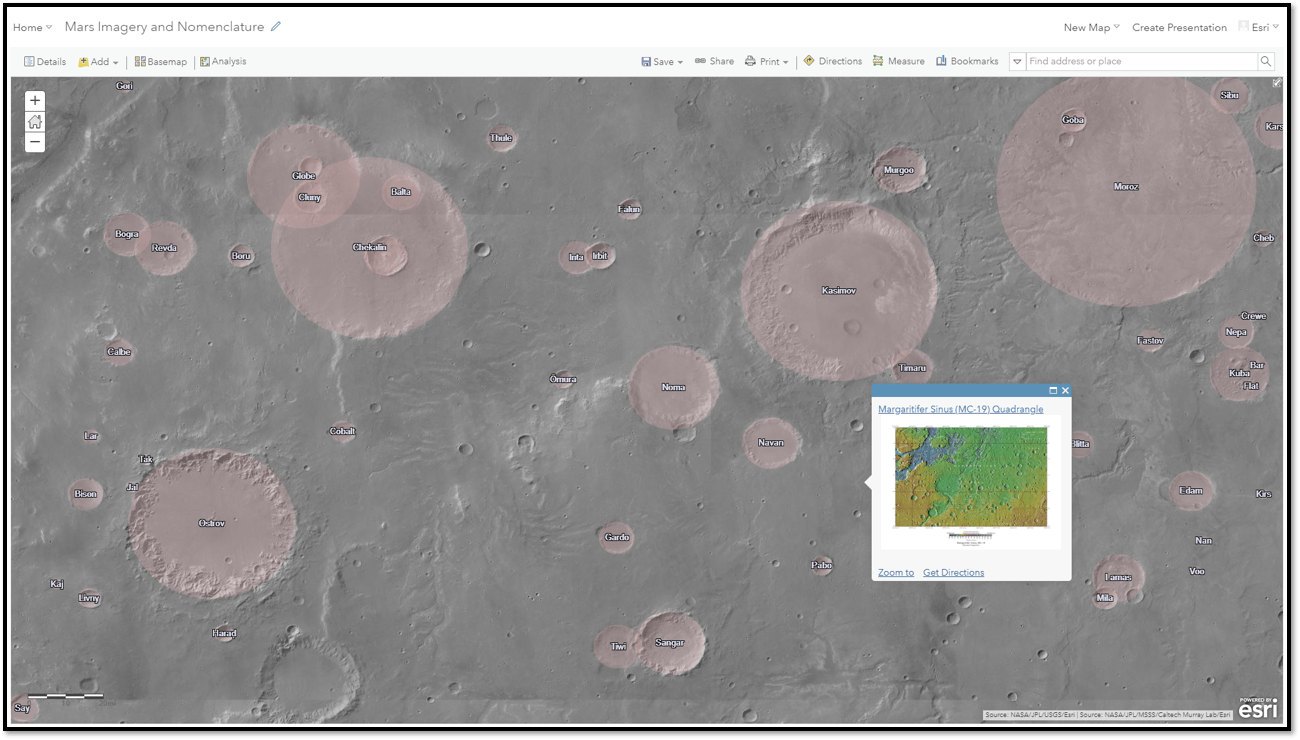Screen dimensions: 1300x740
Task: Open the Analysis tools
Action: tap(223, 61)
